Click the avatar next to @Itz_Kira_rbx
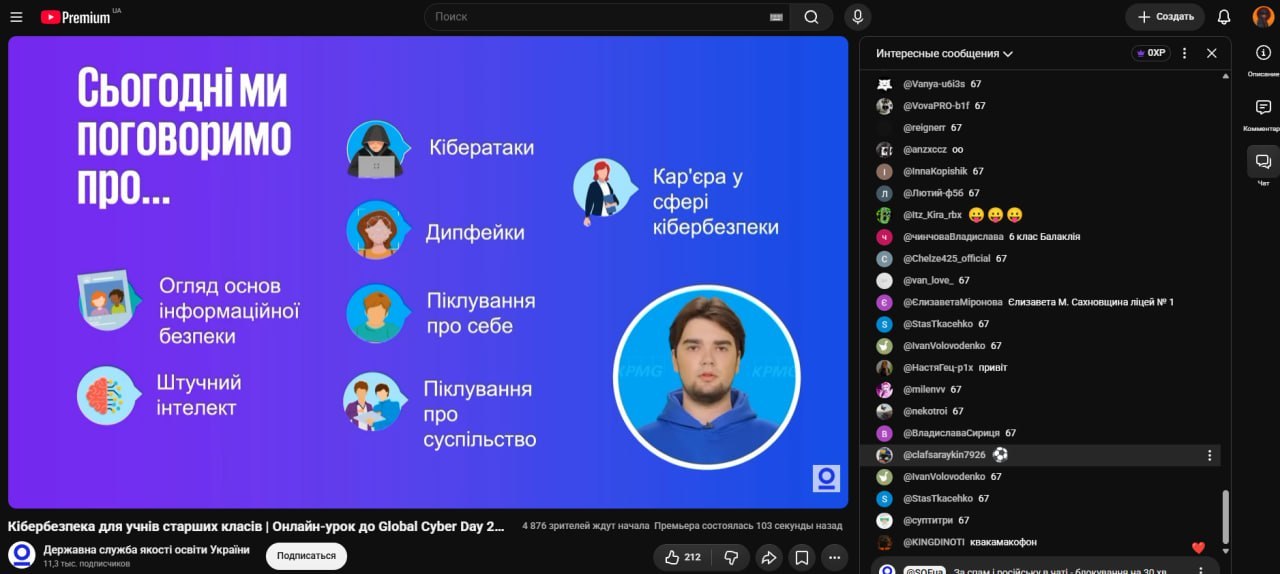The width and height of the screenshot is (1280, 574). (884, 215)
